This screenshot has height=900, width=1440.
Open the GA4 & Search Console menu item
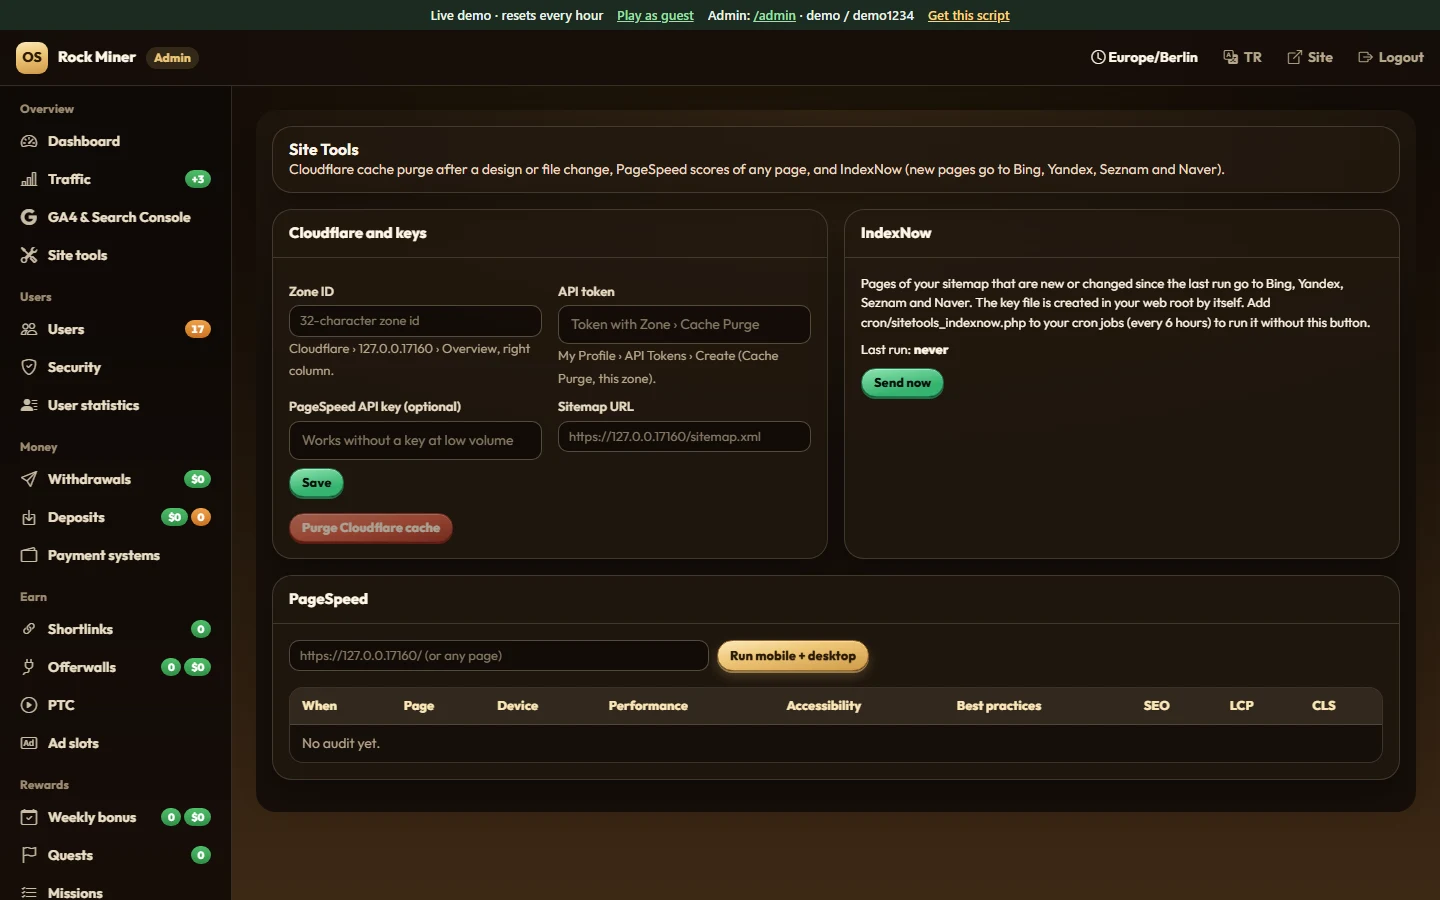coord(116,217)
